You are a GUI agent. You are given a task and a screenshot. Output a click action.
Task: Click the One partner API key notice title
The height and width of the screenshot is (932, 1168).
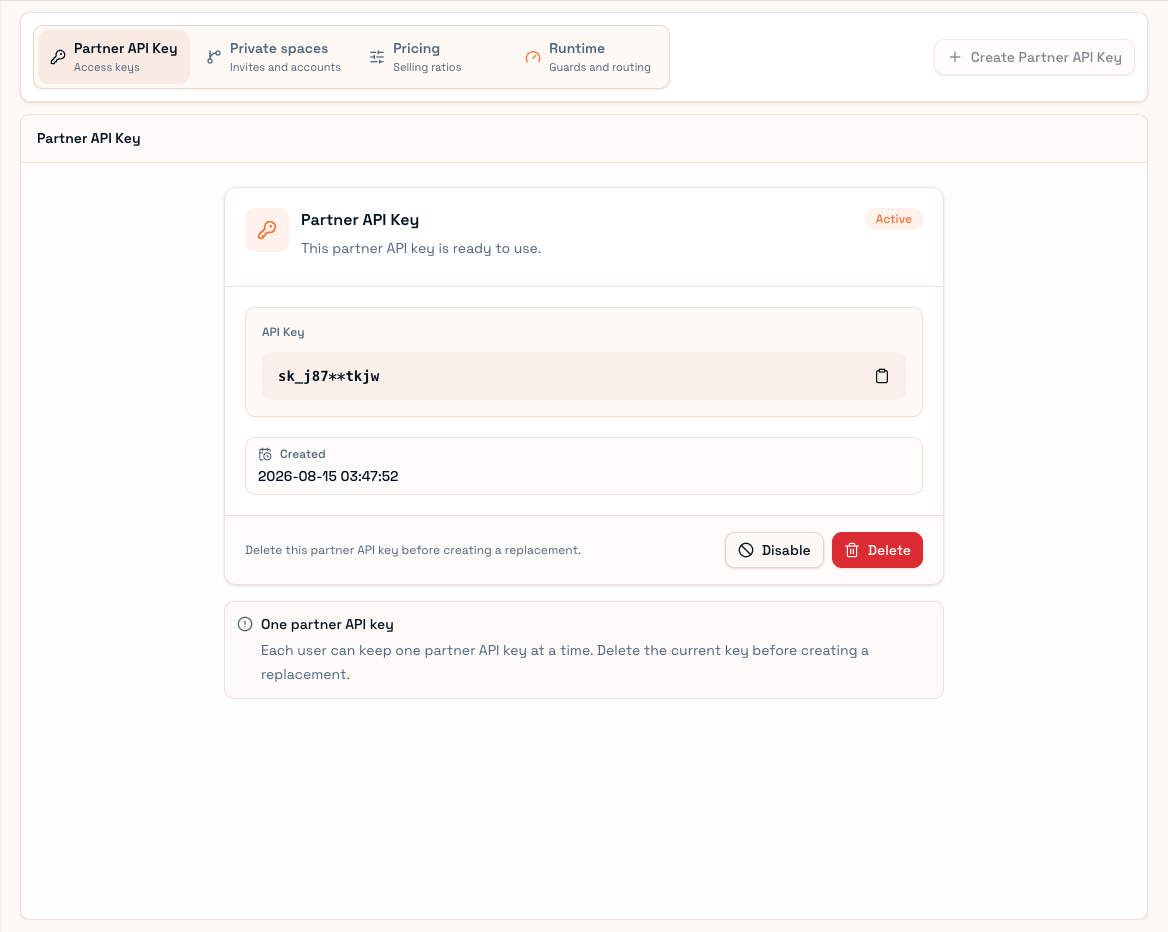[327, 624]
